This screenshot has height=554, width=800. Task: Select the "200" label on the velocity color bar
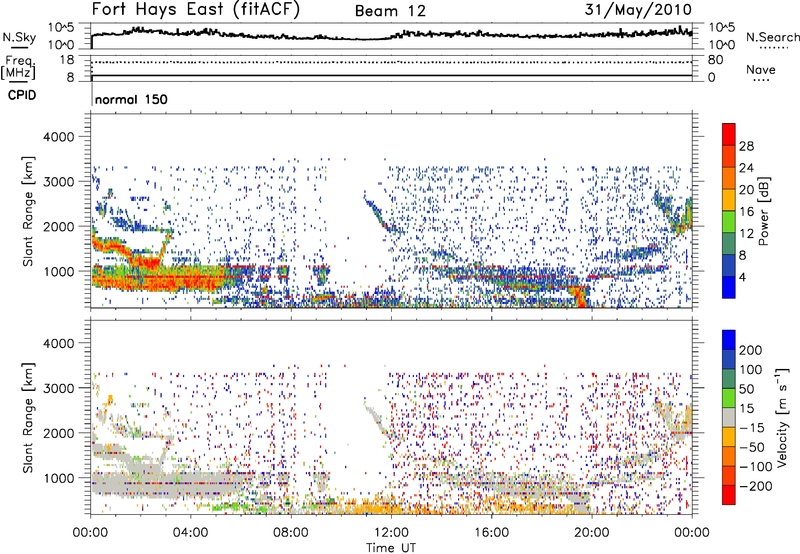click(751, 350)
